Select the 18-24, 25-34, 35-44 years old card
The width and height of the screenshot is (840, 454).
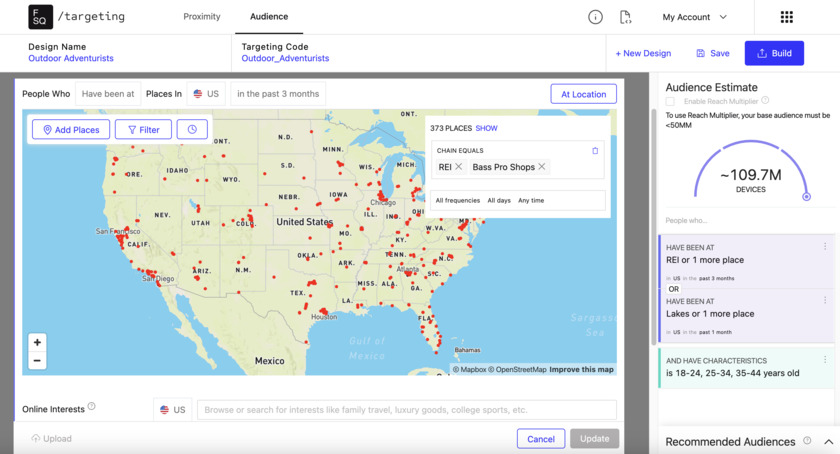[x=746, y=367]
